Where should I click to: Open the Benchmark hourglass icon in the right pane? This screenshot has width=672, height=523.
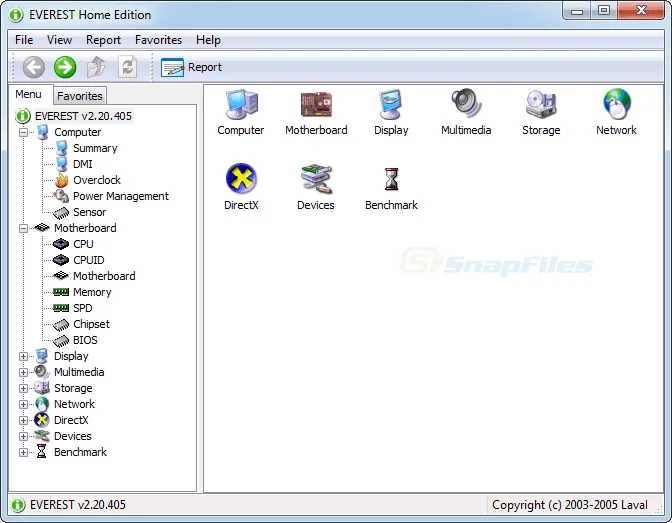pos(391,187)
